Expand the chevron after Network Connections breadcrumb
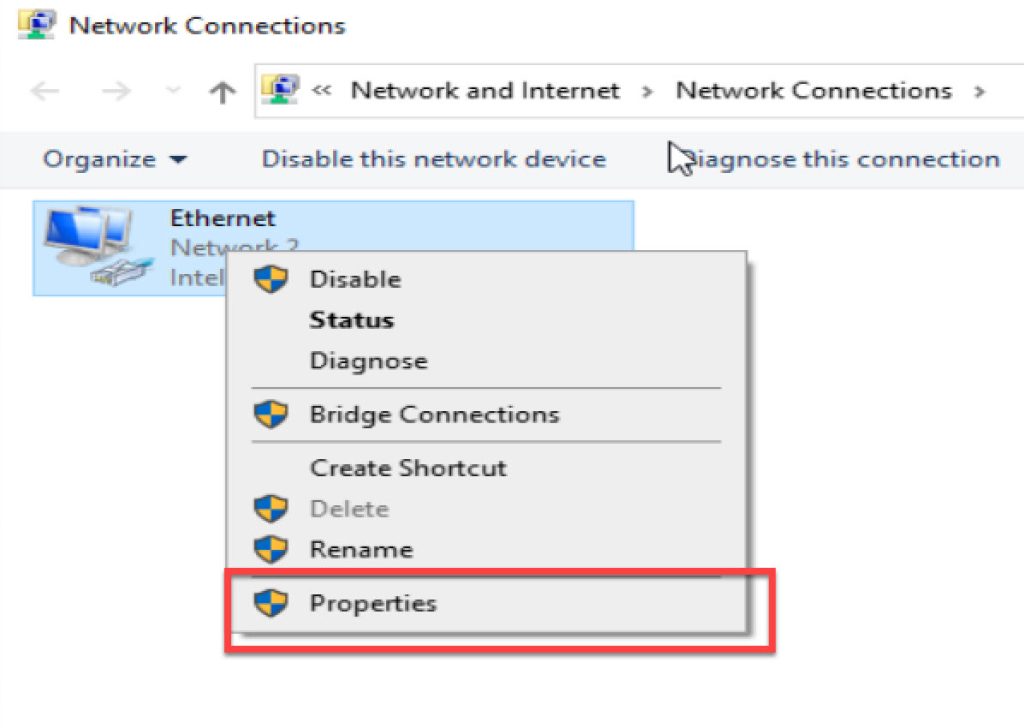Screen dimensions: 1024x728 pos(979,92)
